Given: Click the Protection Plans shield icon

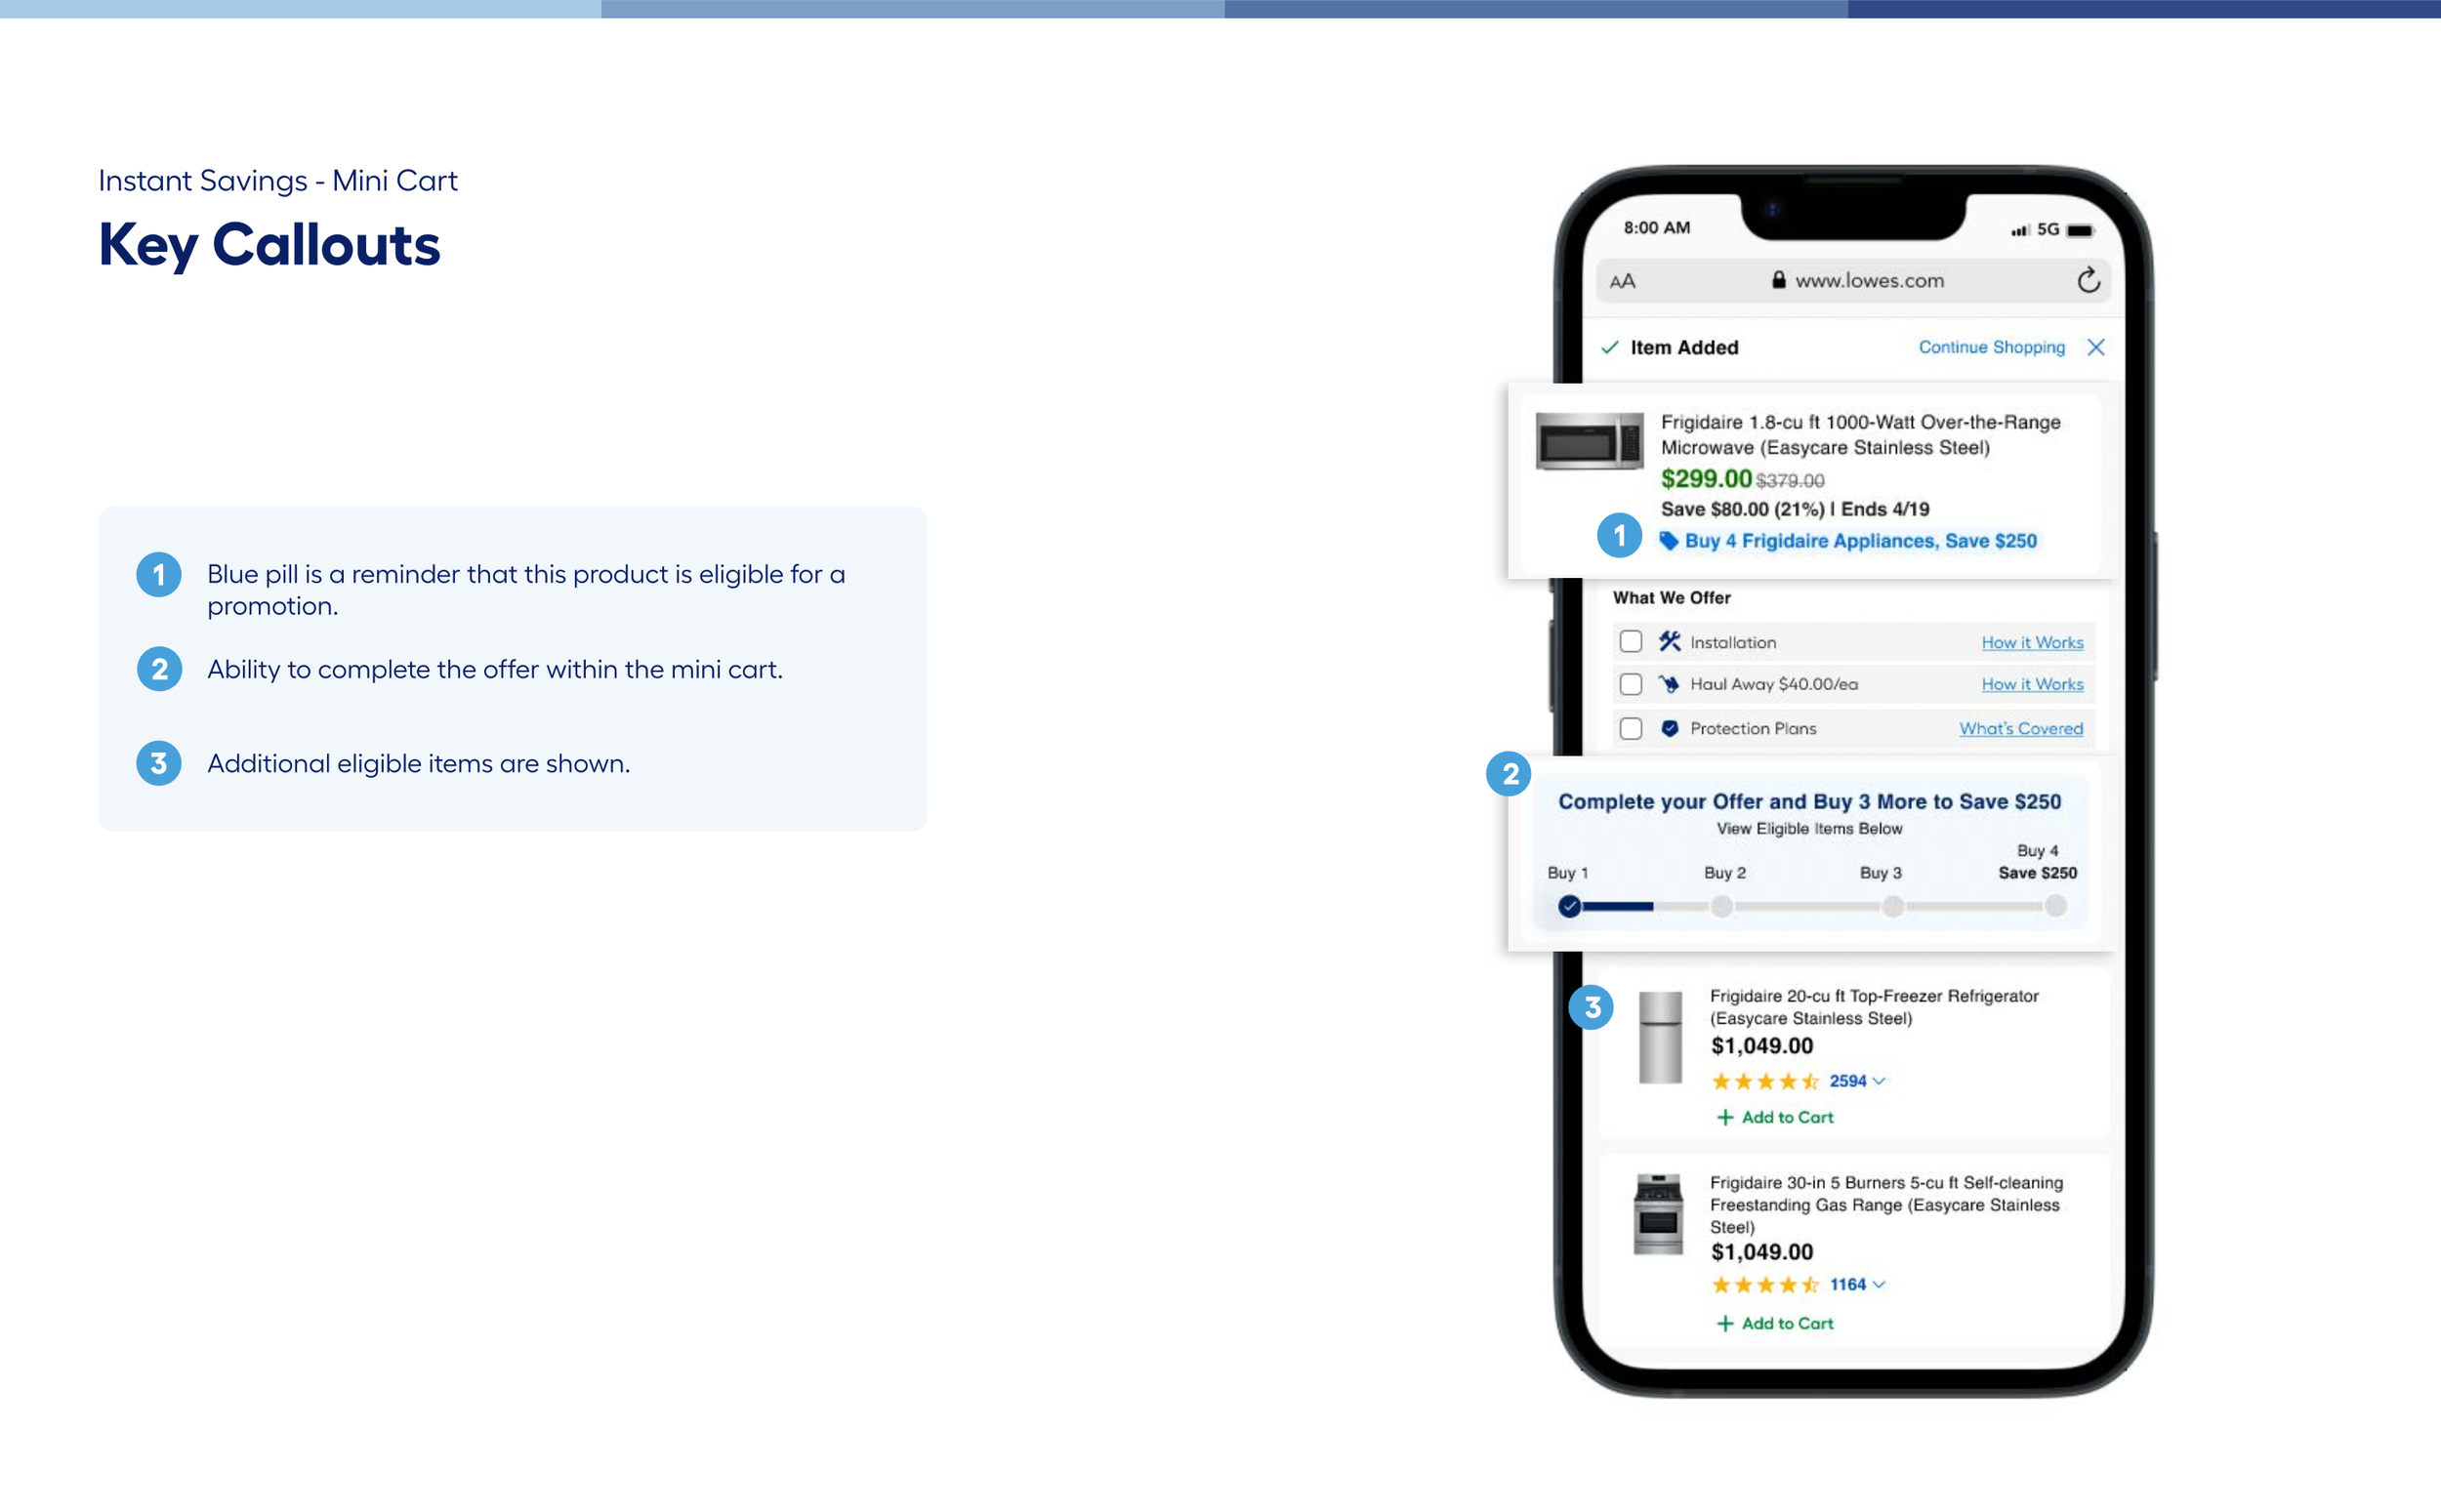Looking at the screenshot, I should [x=1669, y=728].
